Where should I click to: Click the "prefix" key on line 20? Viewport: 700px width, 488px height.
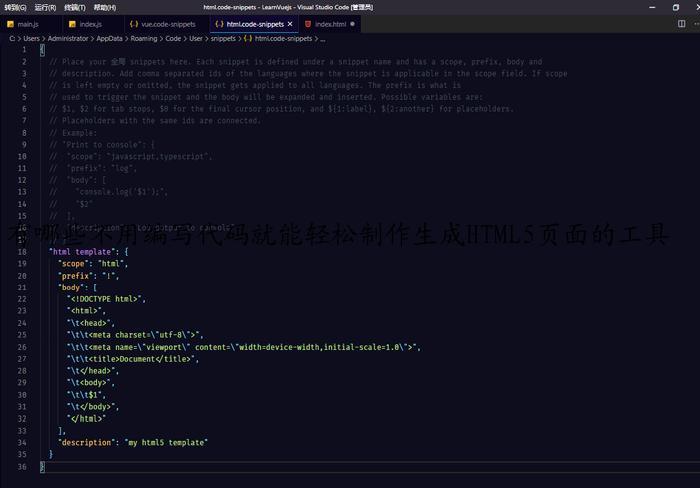(x=75, y=276)
